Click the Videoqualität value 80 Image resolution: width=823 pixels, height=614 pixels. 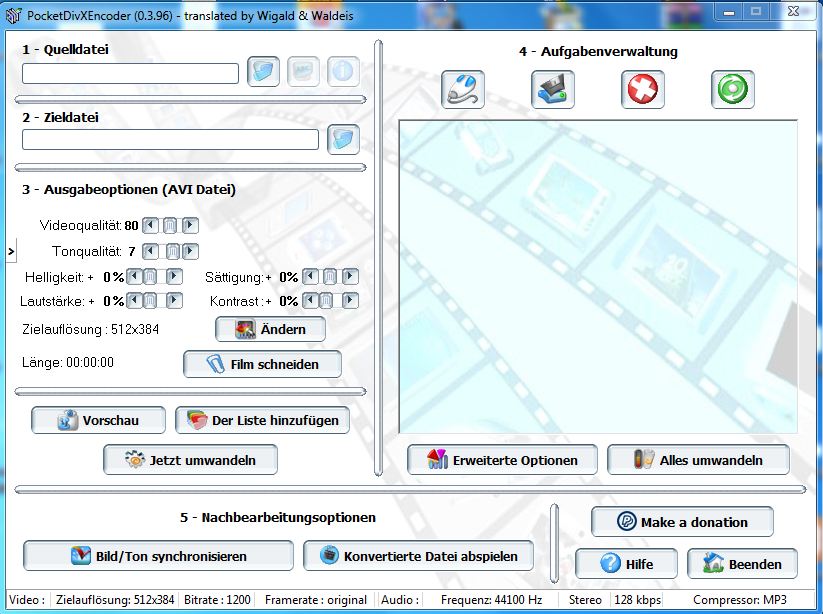point(131,226)
